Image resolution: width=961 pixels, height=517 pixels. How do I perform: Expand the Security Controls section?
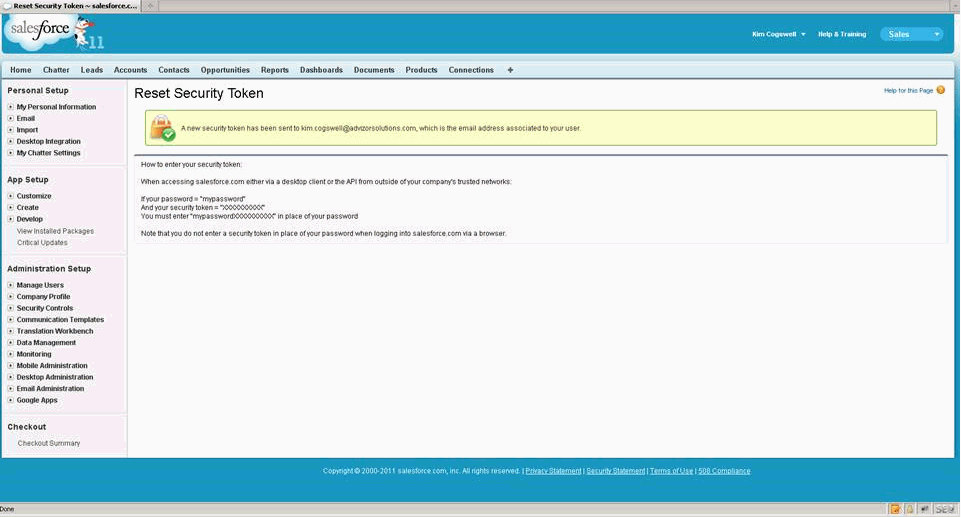11,308
